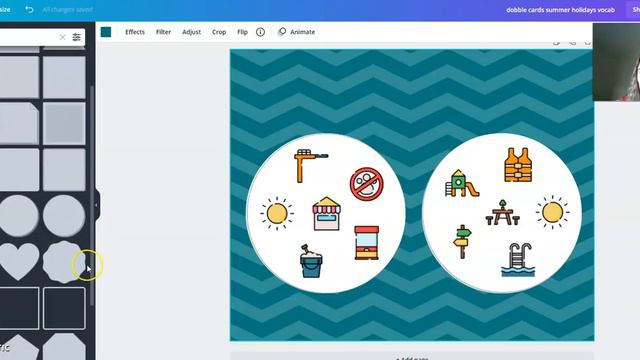Open the Filter option

pyautogui.click(x=163, y=32)
